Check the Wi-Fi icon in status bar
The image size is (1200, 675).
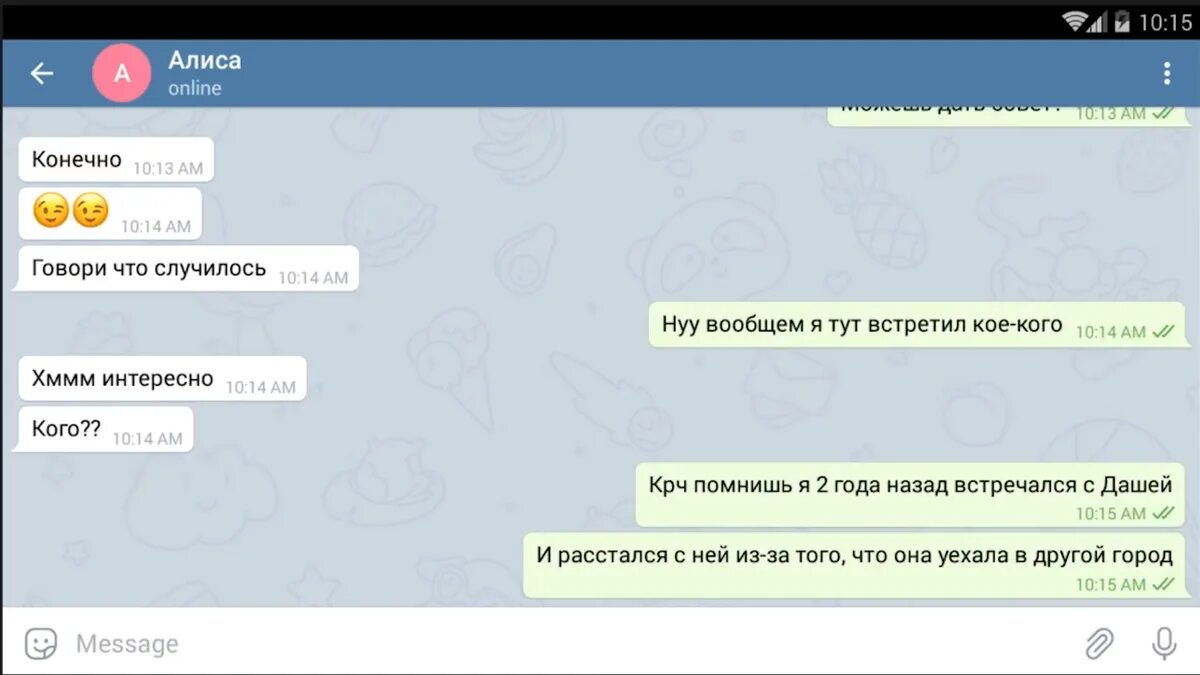click(x=1075, y=21)
